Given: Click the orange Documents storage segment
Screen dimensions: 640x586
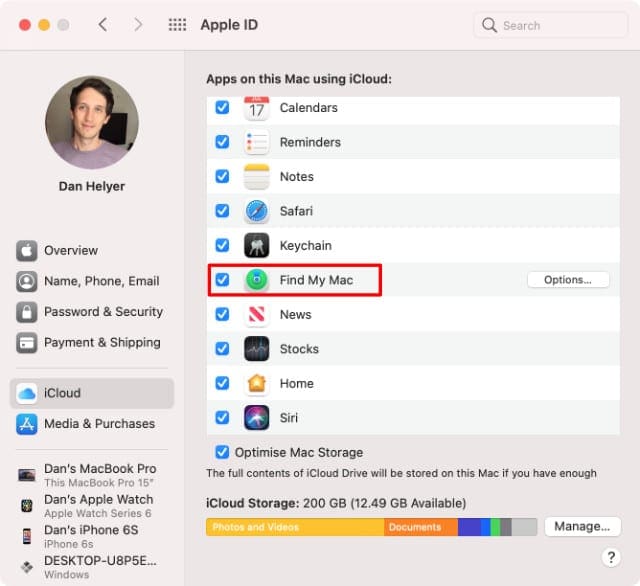Looking at the screenshot, I should pos(421,527).
